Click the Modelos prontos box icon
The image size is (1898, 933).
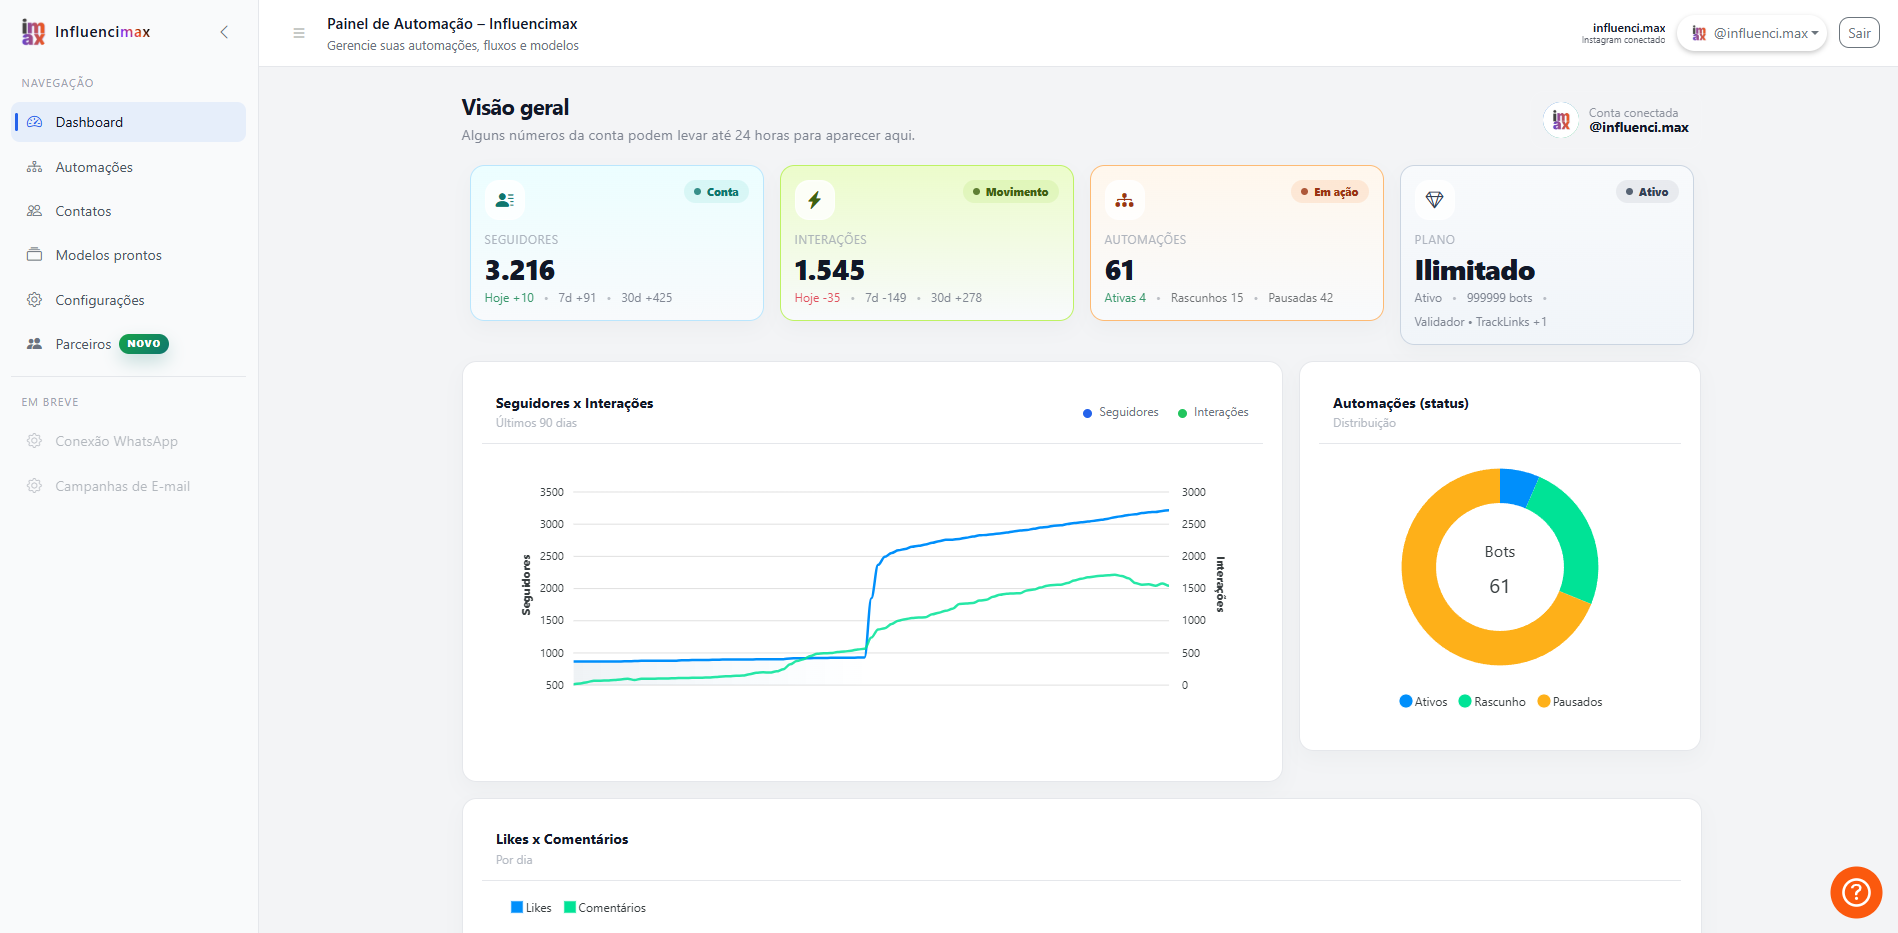click(x=35, y=255)
